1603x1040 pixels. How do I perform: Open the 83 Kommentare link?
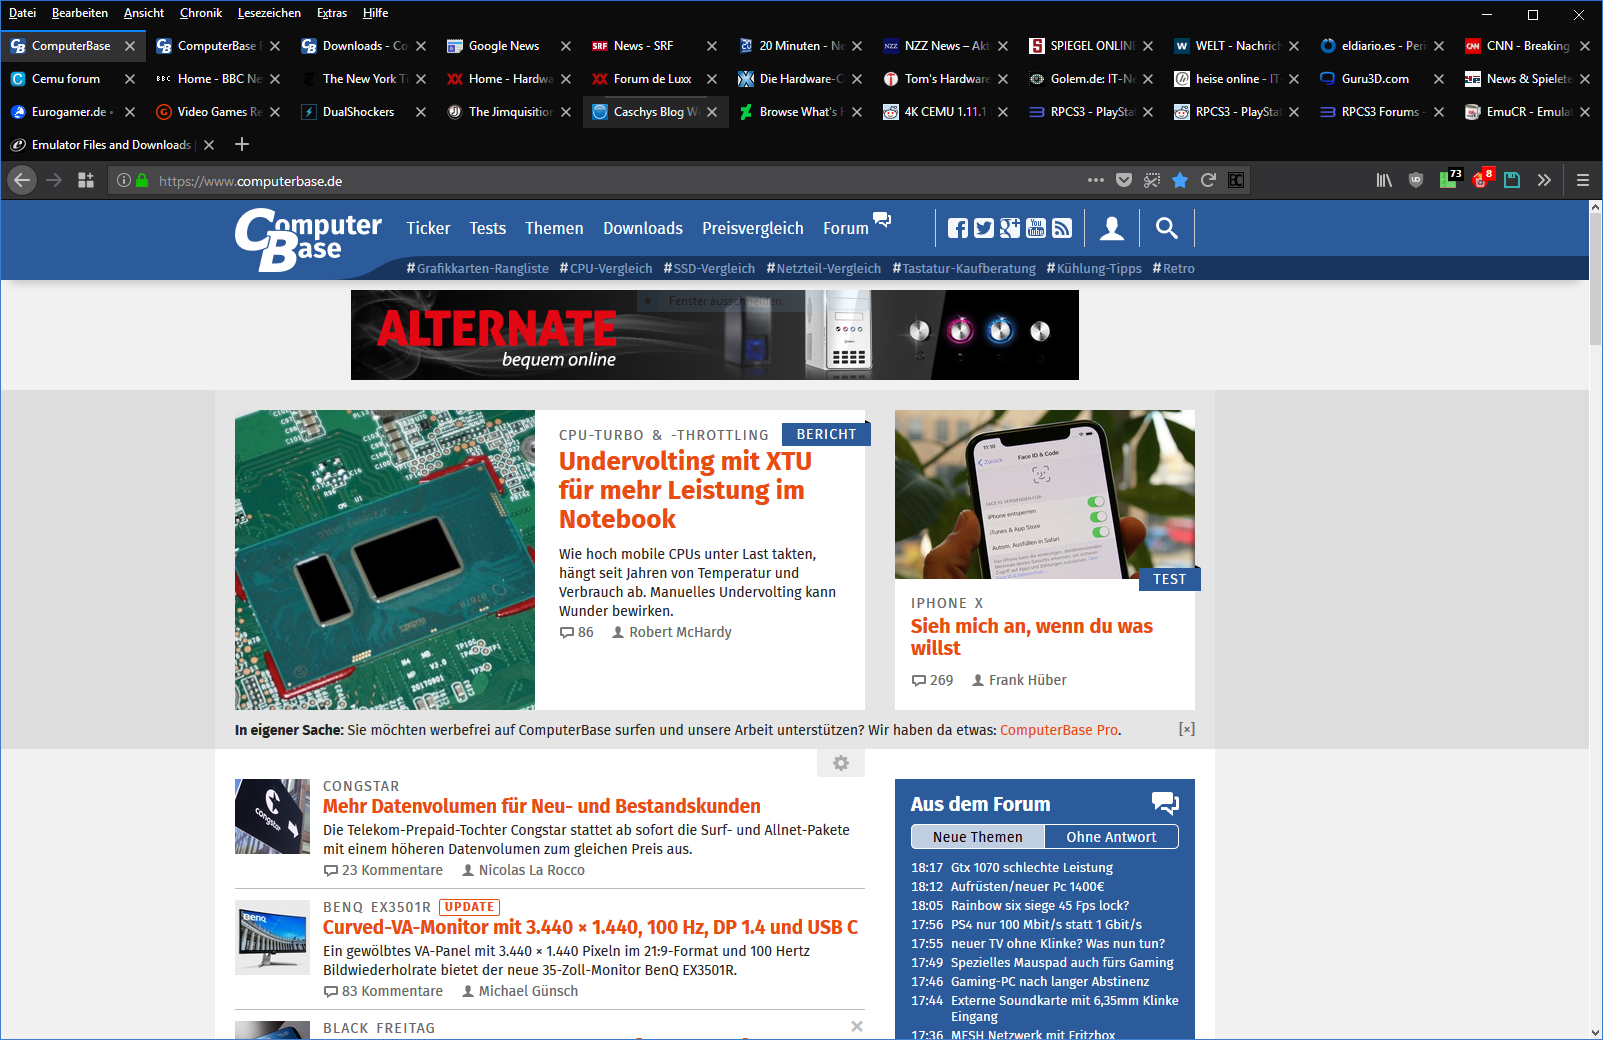pyautogui.click(x=383, y=991)
